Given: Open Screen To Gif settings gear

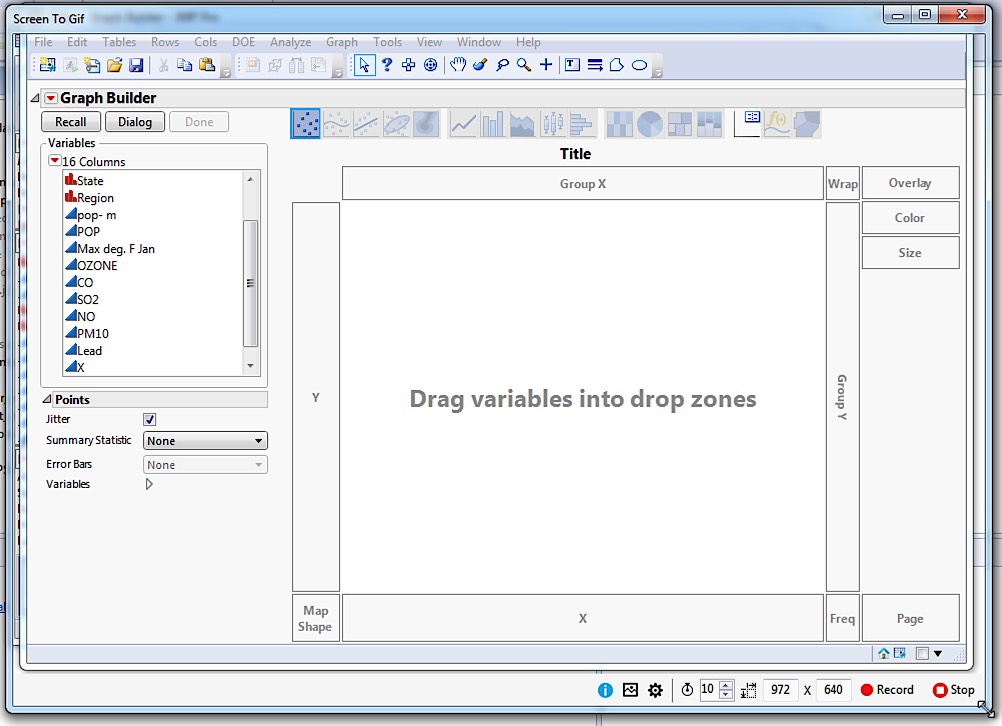Looking at the screenshot, I should click(655, 689).
